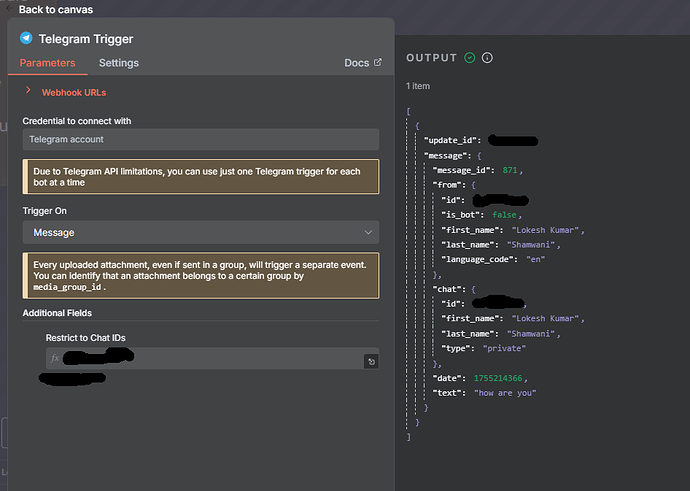Screen dimensions: 690x491
Task: Click "Lokesh Kumar" under the chat object
Action: (546, 318)
